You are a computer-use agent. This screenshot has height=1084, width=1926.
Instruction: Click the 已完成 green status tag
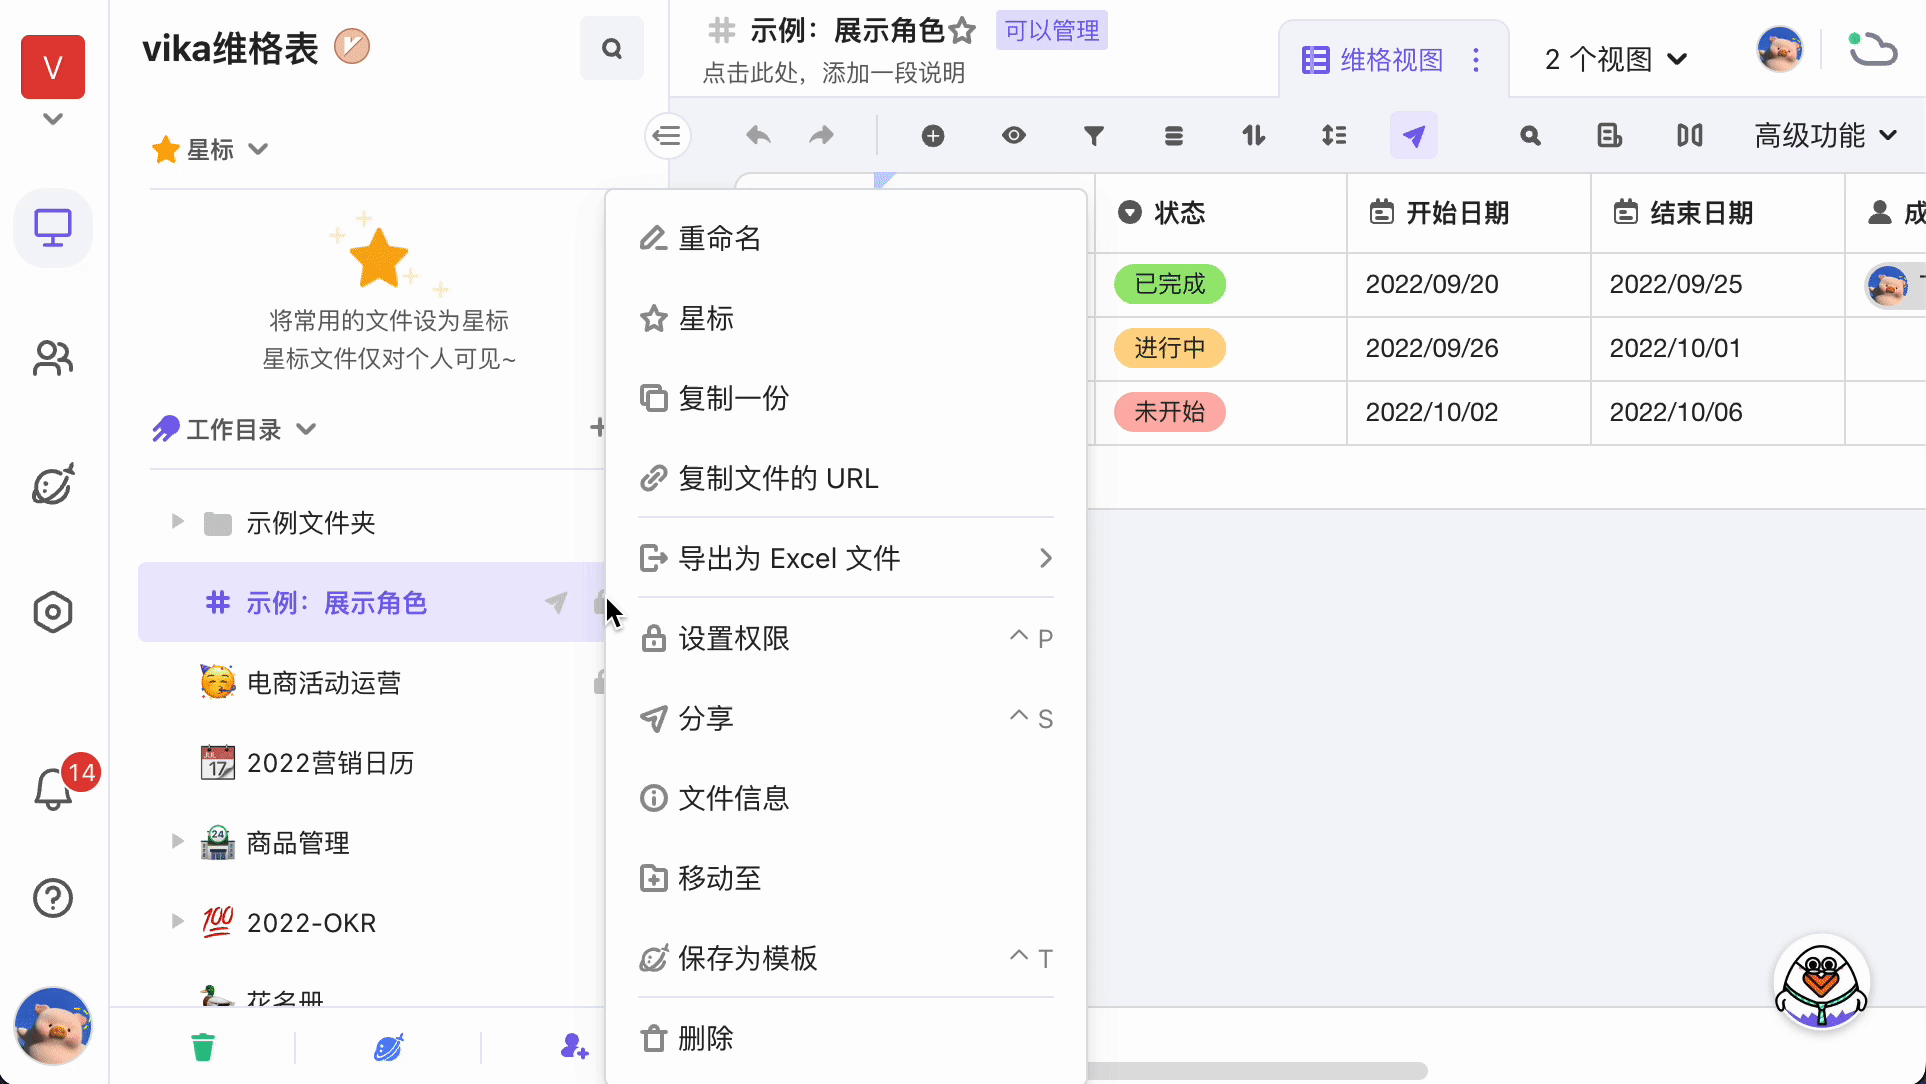(1169, 284)
